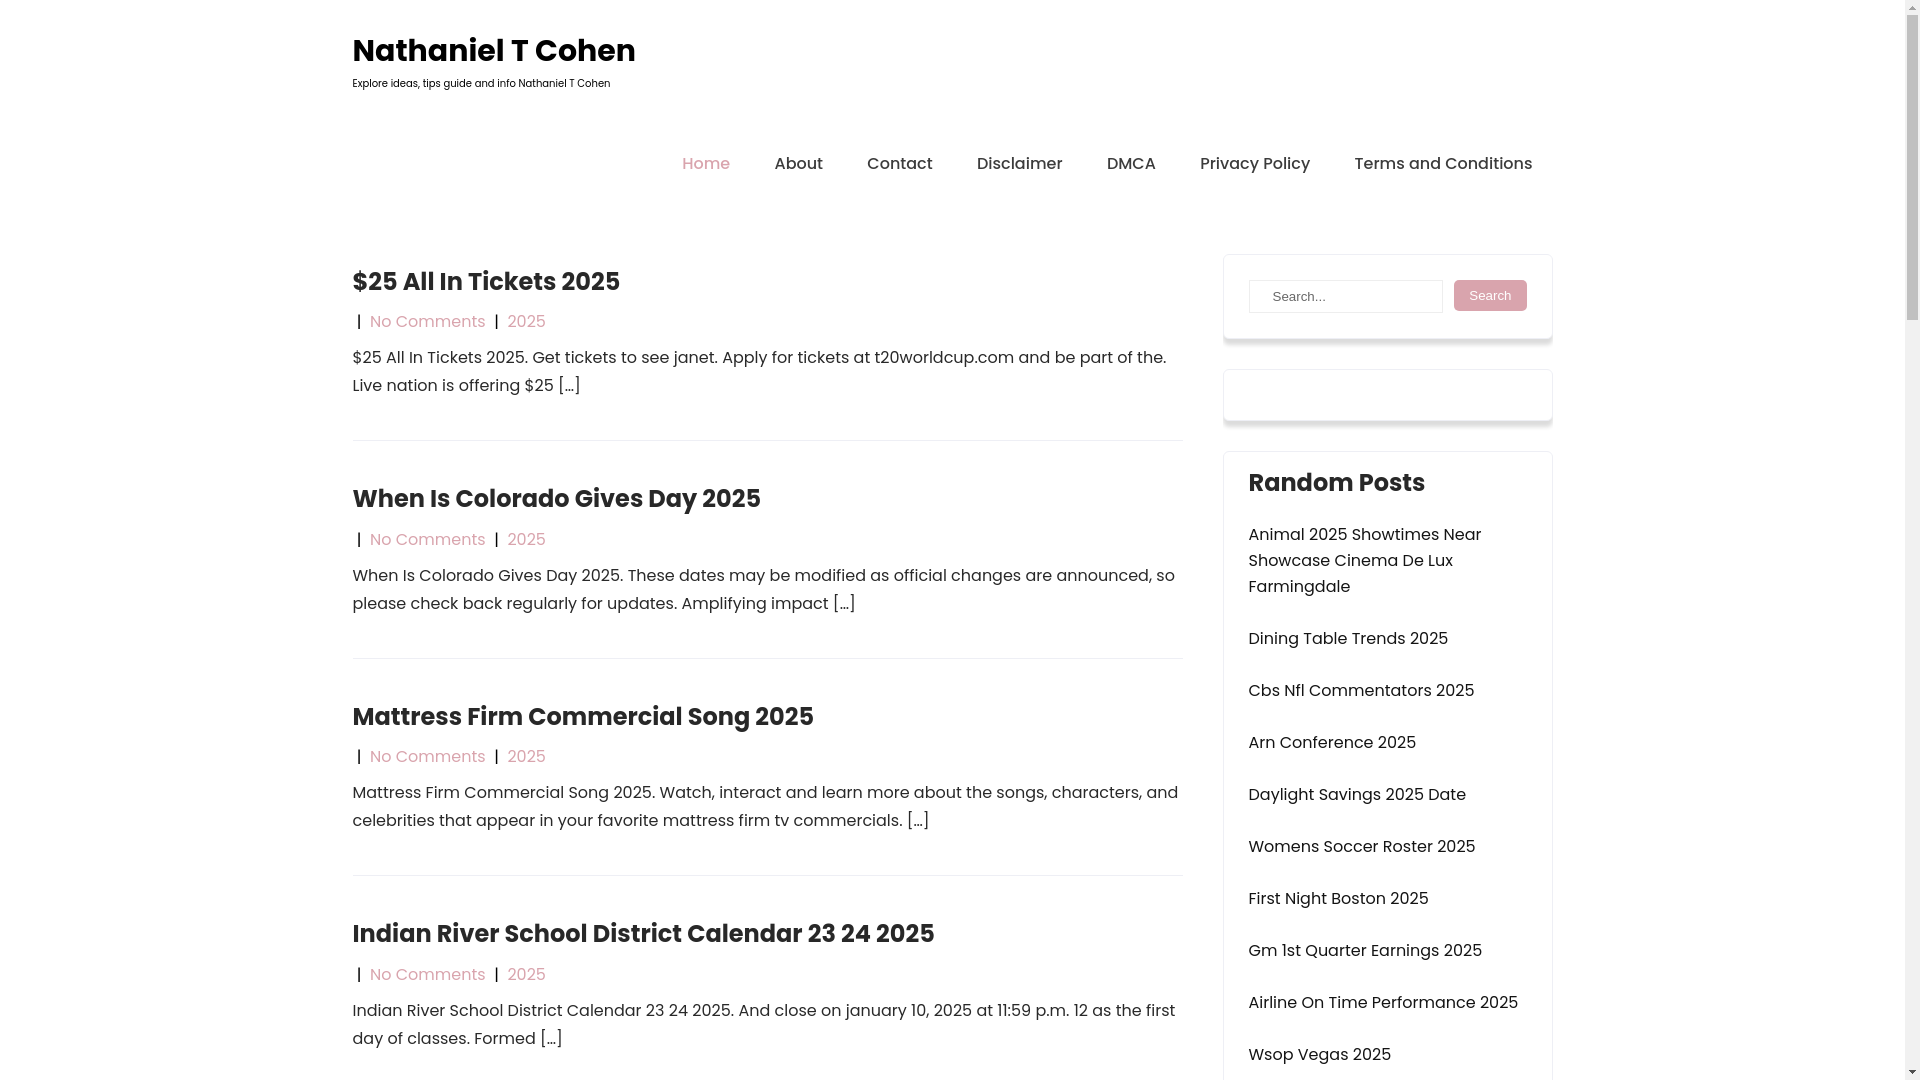The image size is (1920, 1080).
Task: Open Airline On Time Performance 2025 post
Action: (x=1383, y=1003)
